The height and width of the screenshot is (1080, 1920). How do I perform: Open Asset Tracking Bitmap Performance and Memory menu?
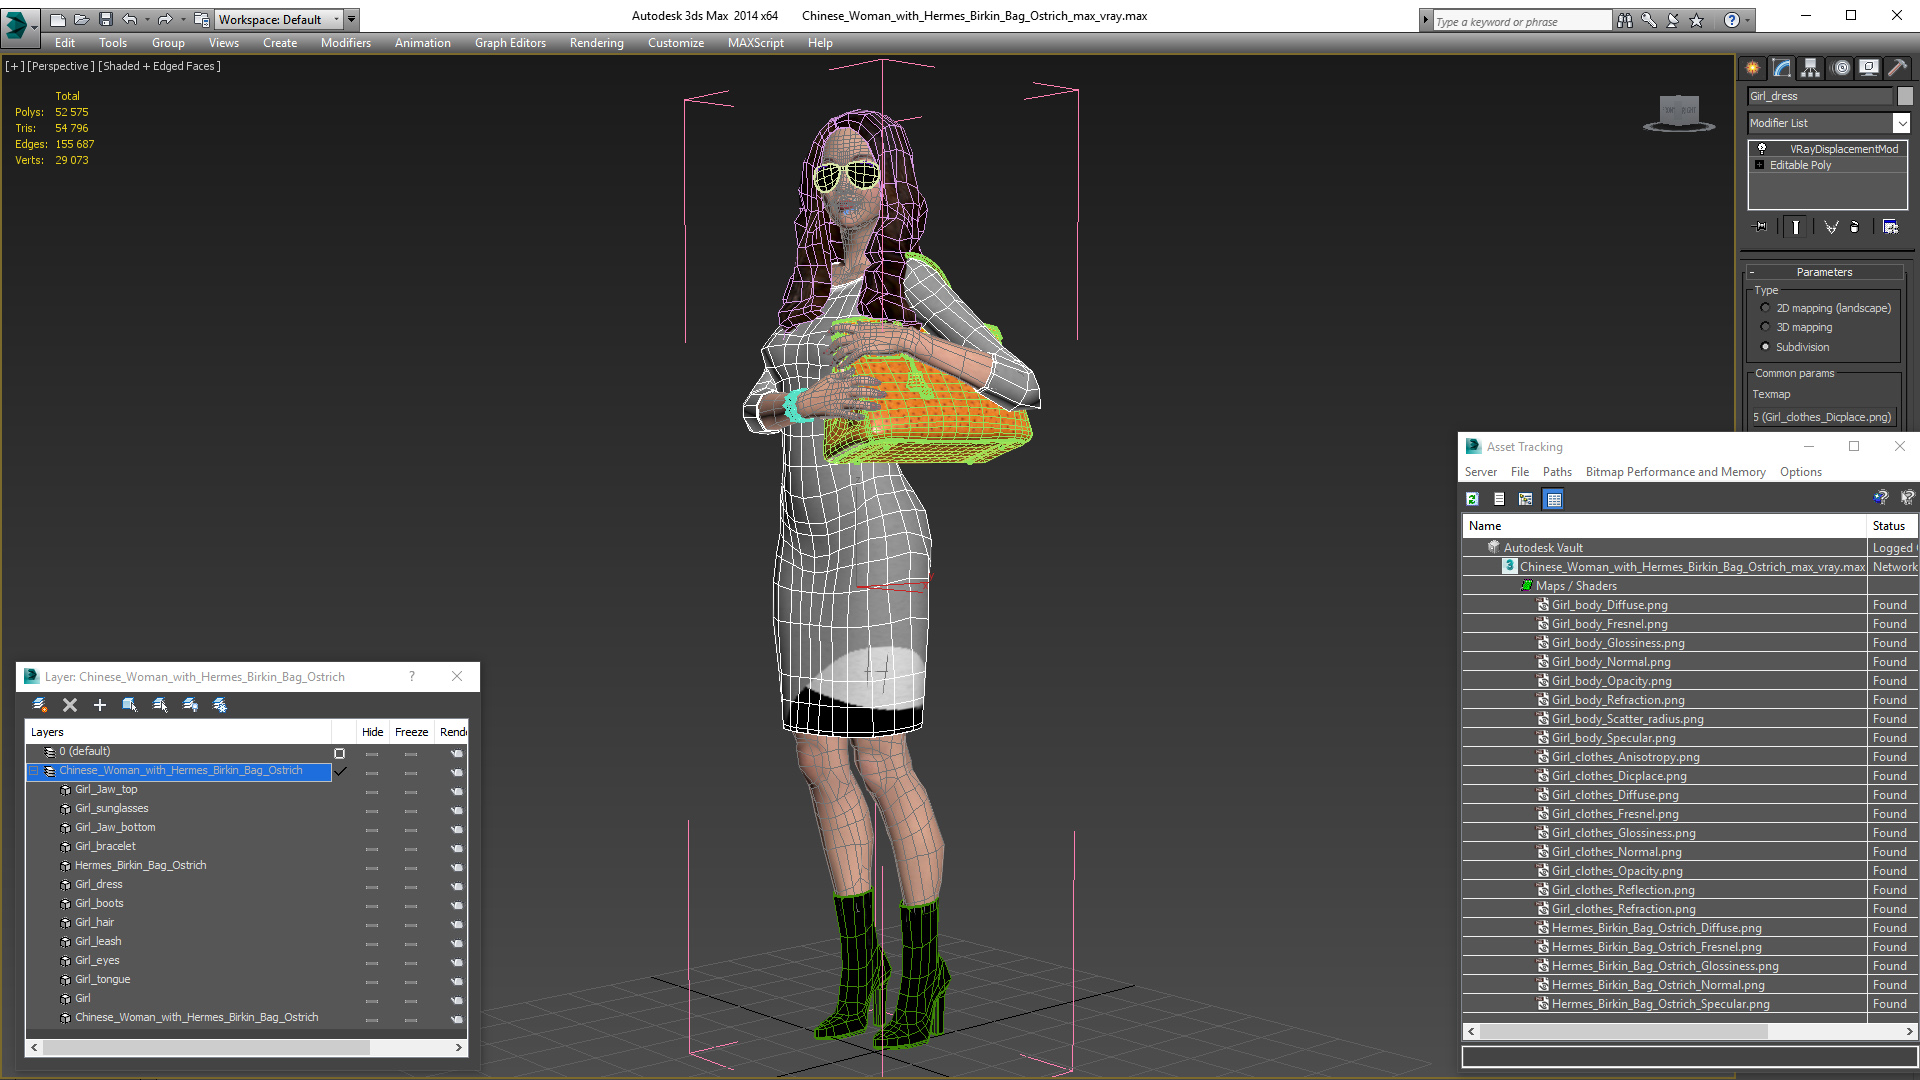coord(1675,472)
